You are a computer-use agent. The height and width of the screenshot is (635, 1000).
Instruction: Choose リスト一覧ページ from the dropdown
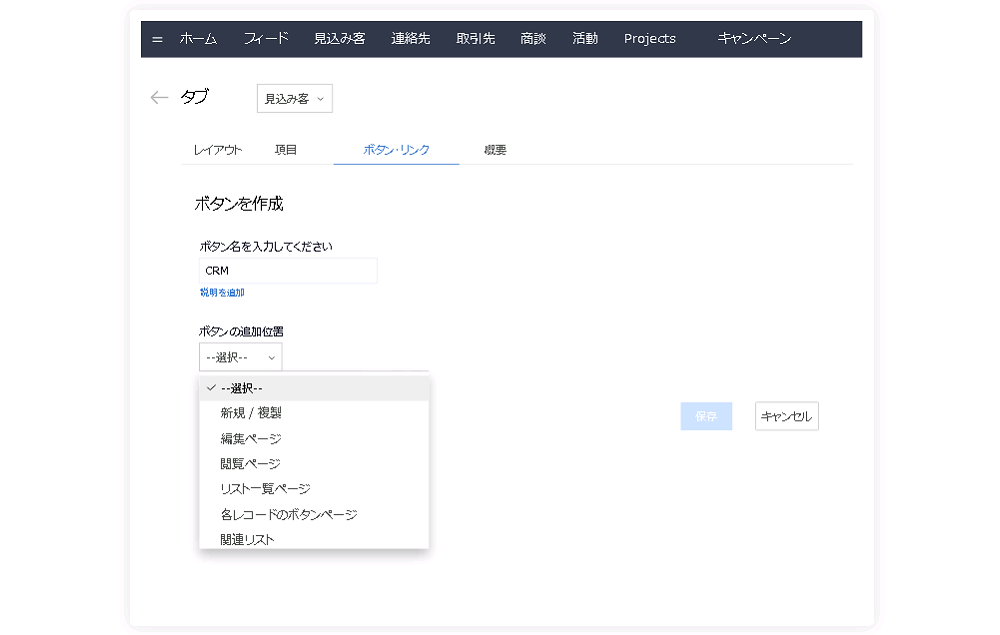click(x=314, y=489)
